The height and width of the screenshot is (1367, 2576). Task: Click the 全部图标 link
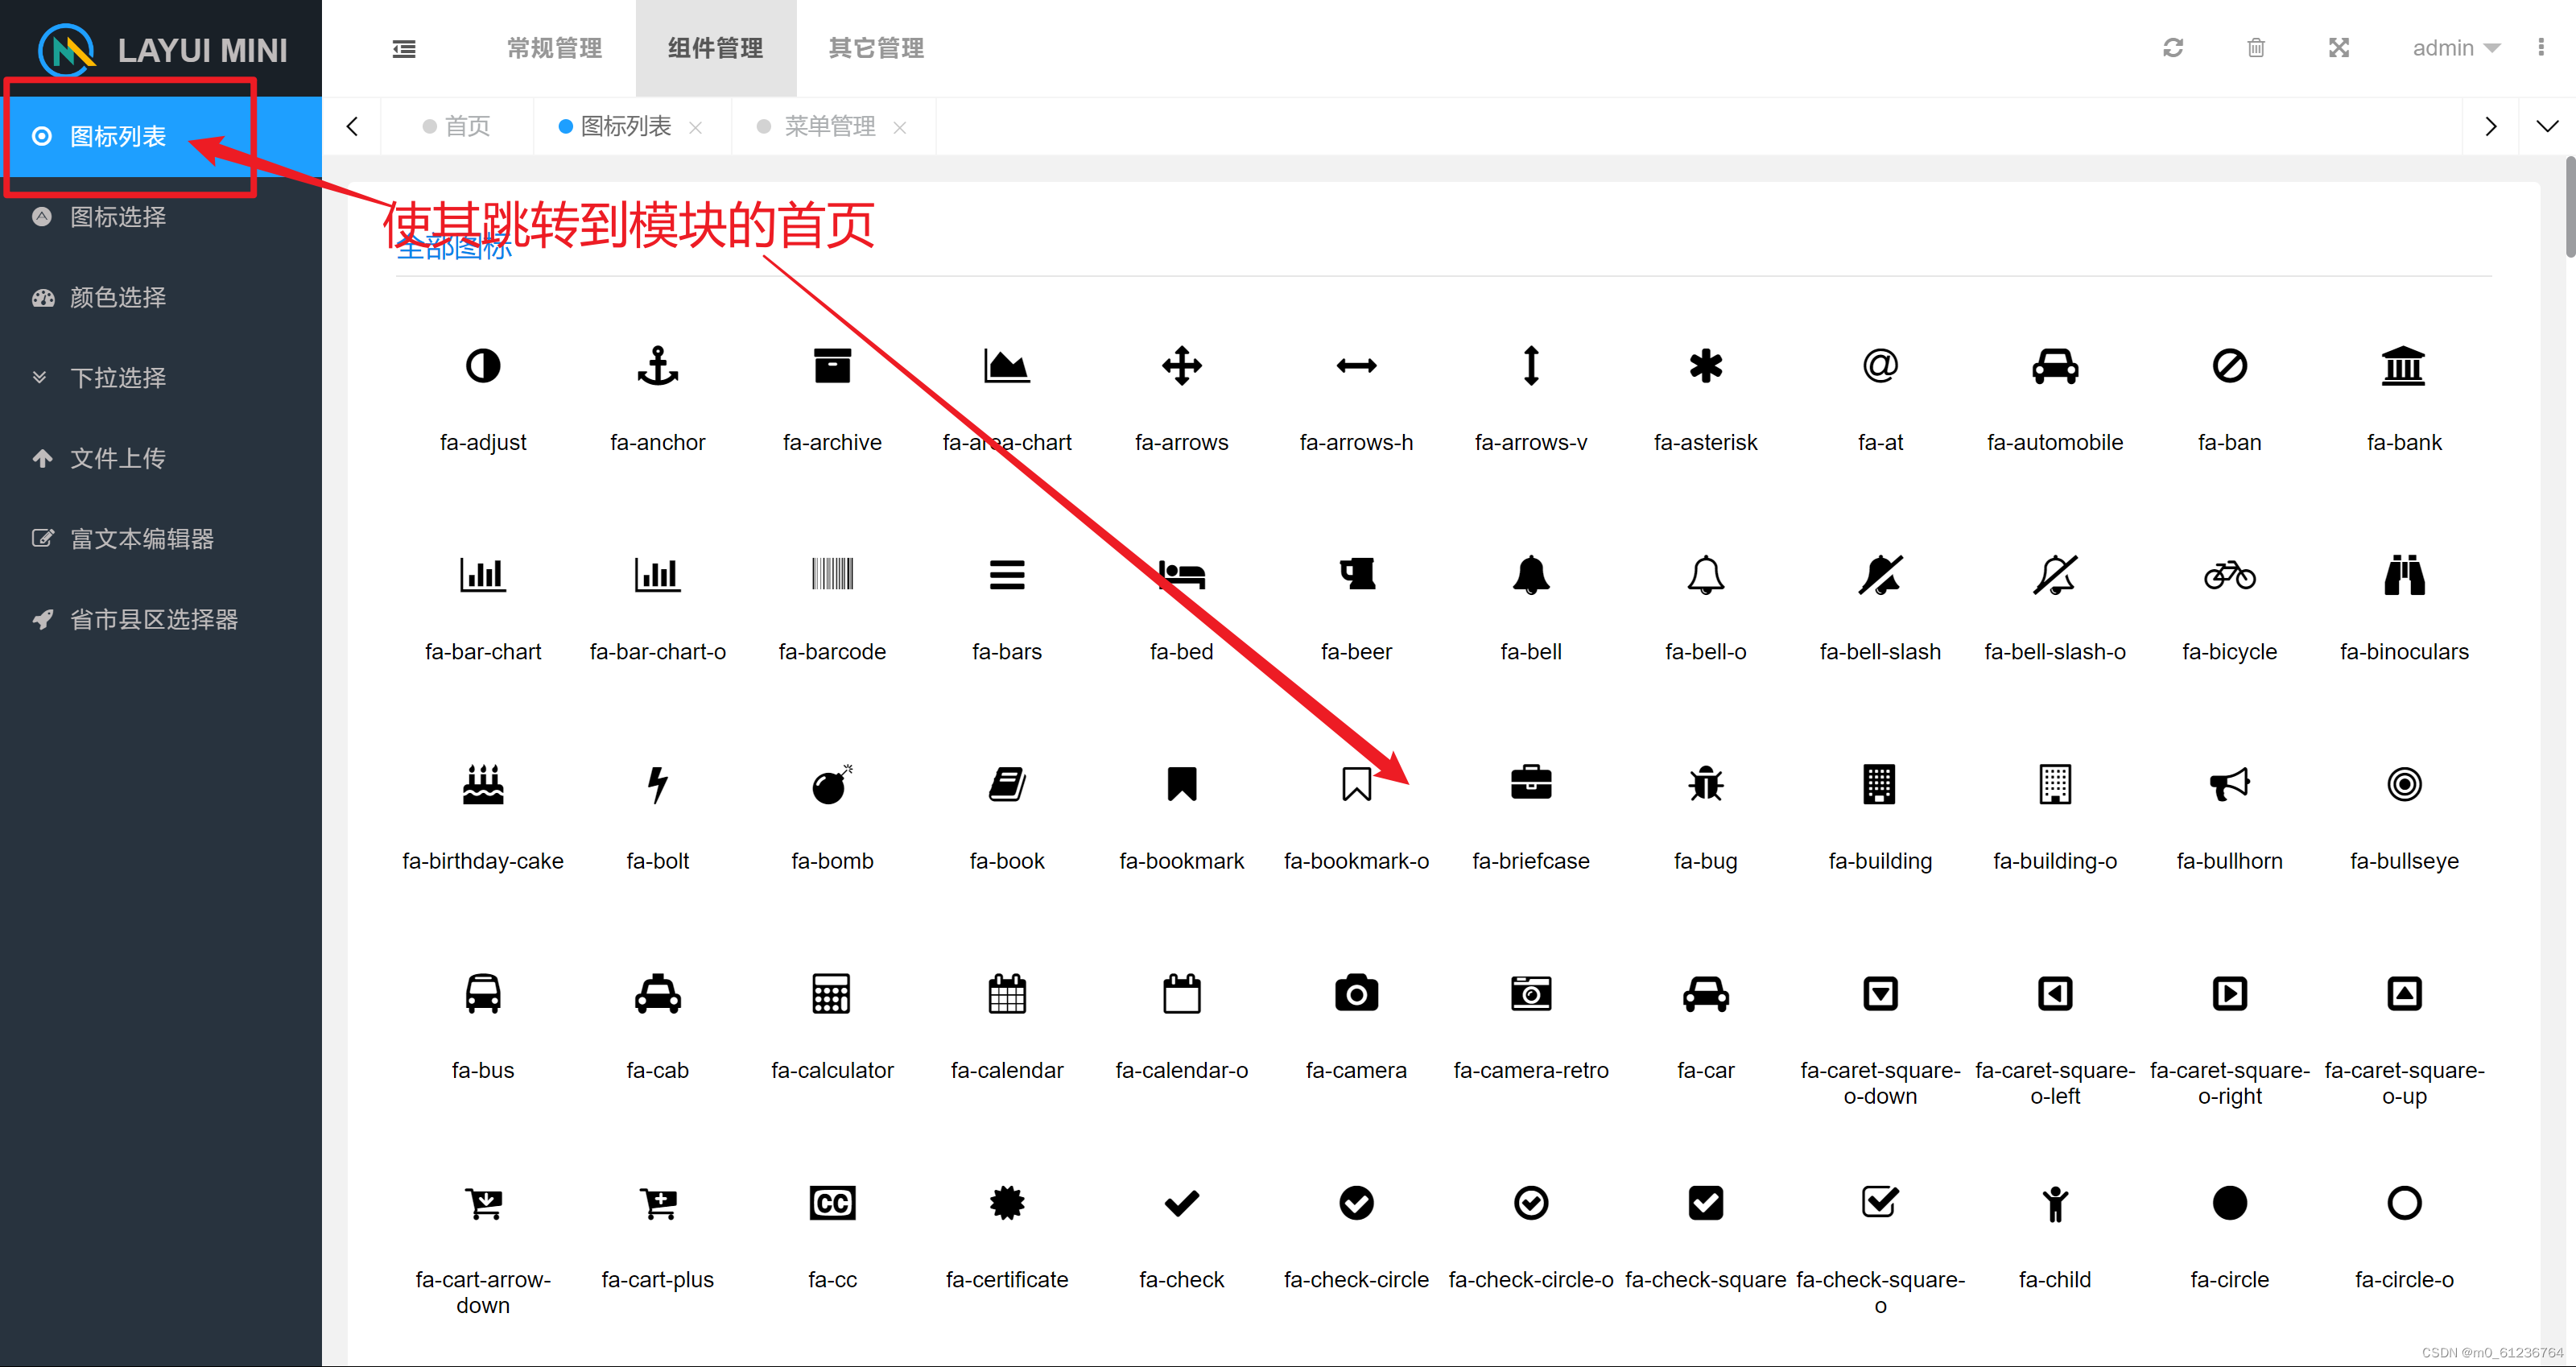pos(453,247)
